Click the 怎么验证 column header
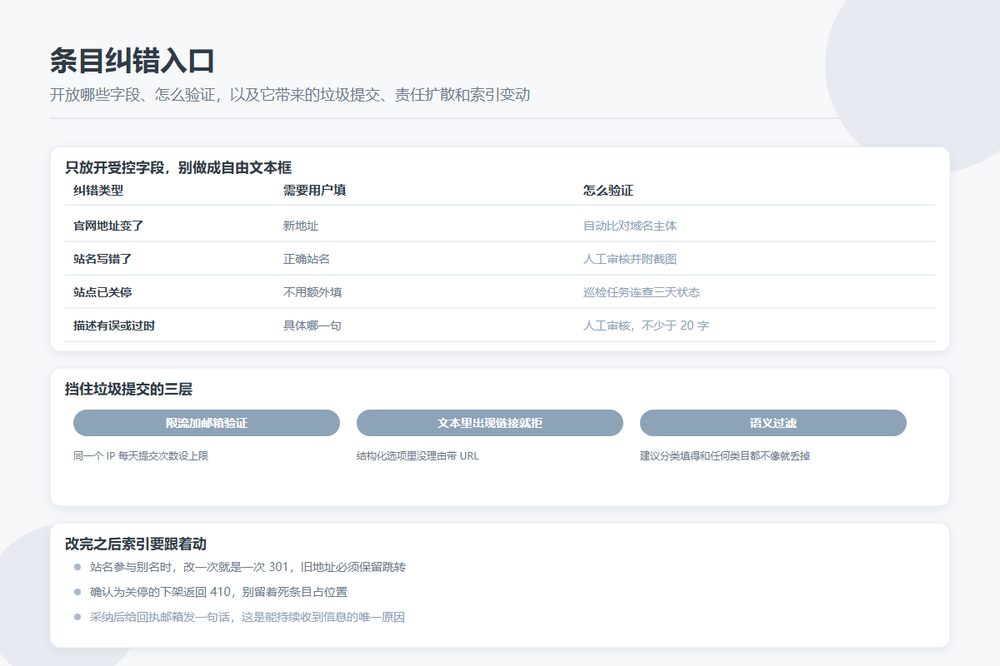This screenshot has height=666, width=1000. click(x=608, y=190)
